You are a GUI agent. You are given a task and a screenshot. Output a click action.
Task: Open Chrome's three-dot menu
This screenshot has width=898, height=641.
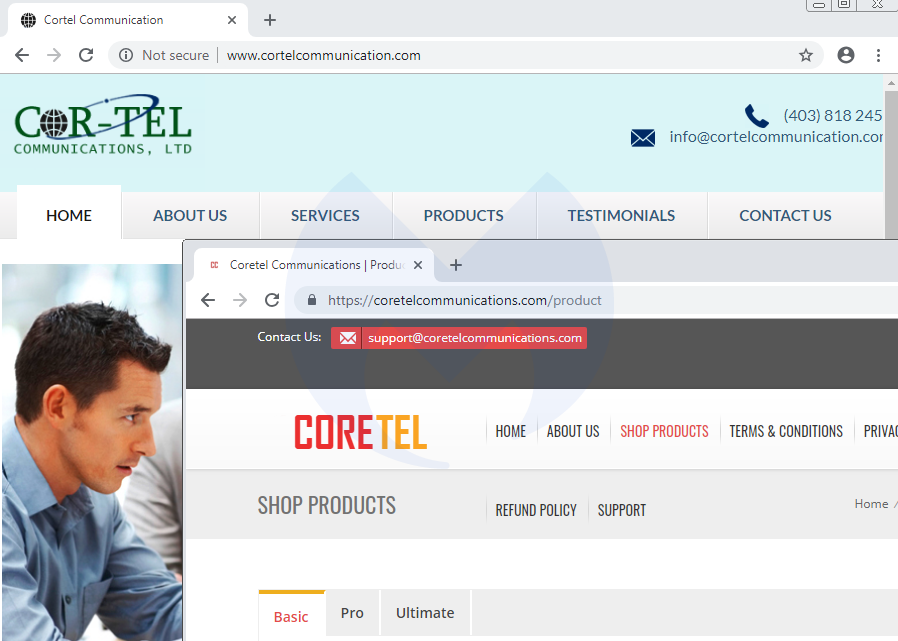point(878,55)
